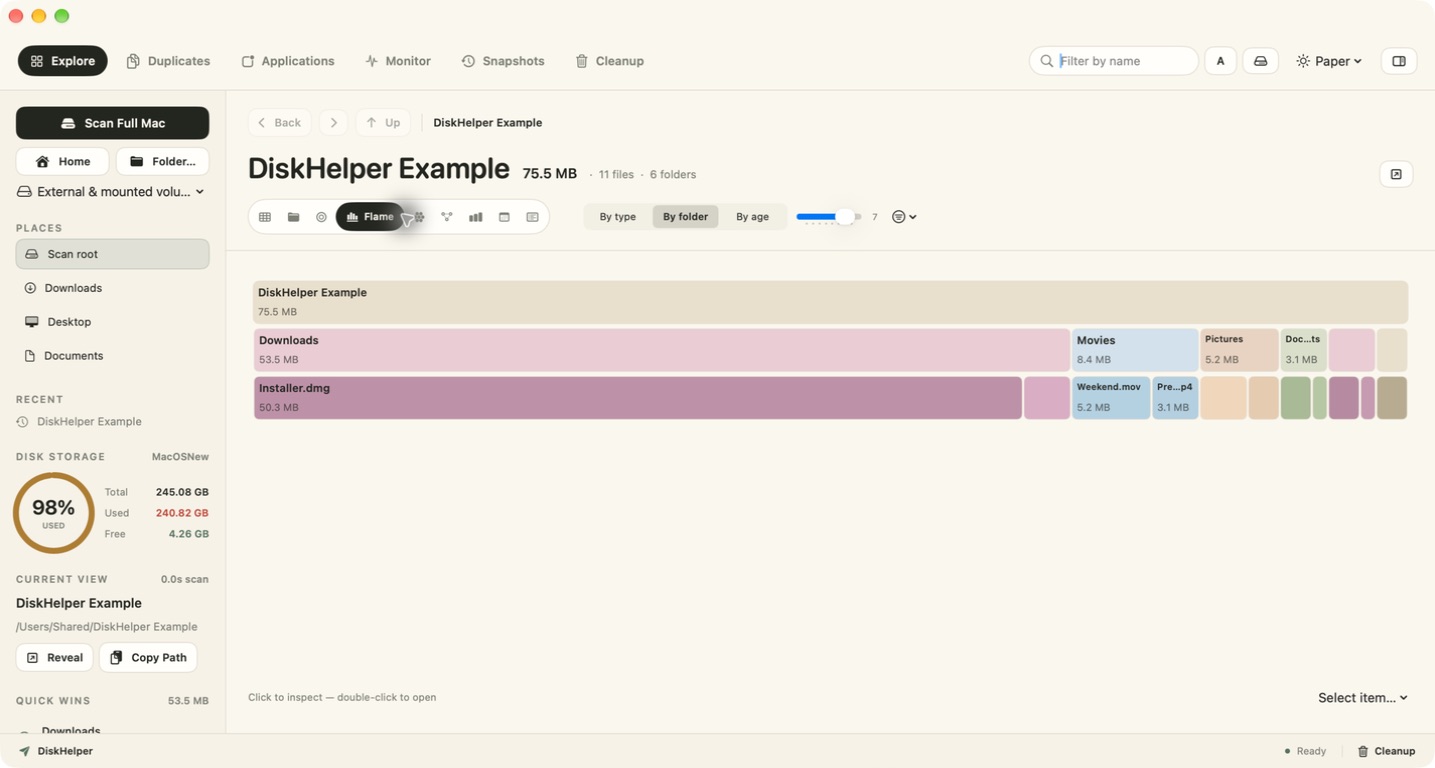
Task: Open the Paper theme dropdown
Action: coord(1329,61)
